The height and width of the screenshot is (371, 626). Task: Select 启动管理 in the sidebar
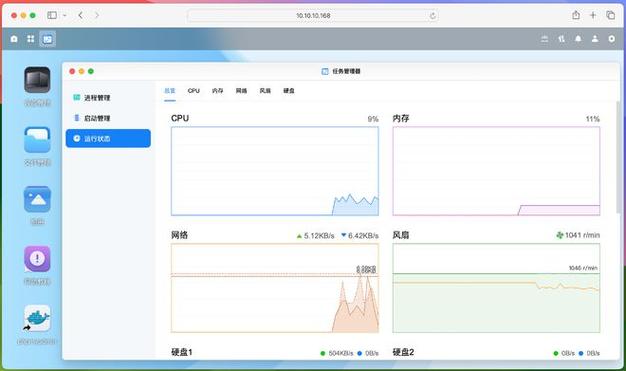click(x=108, y=118)
